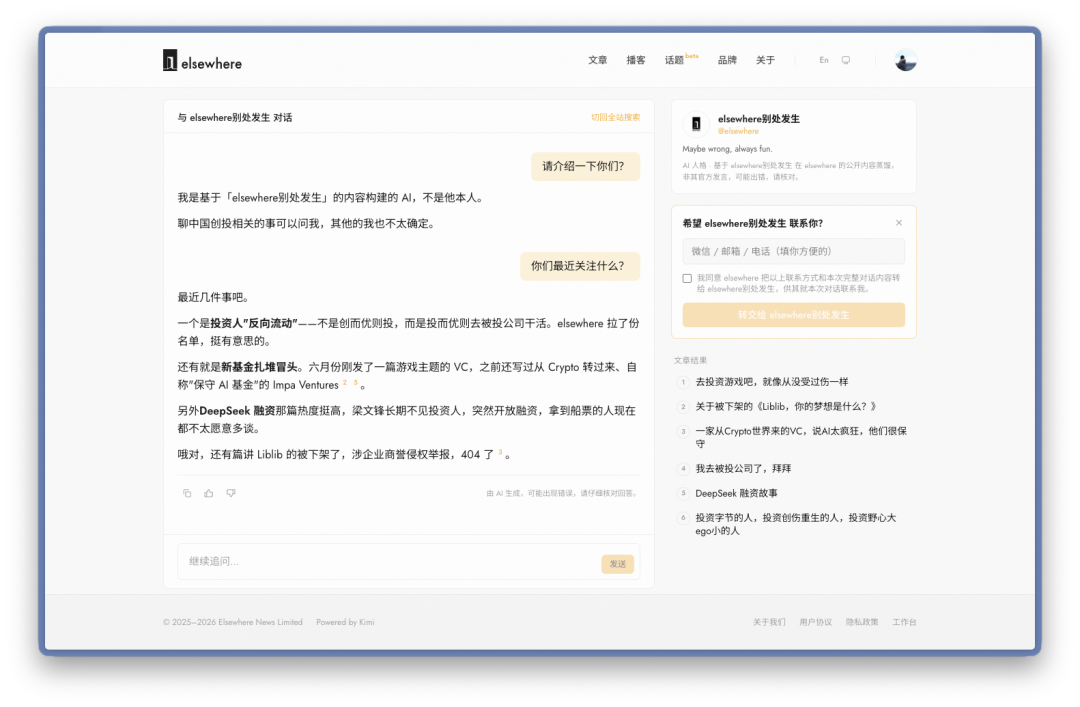Image resolution: width=1080 pixels, height=707 pixels.
Task: Close the 希望联系你 contact card
Action: click(899, 223)
